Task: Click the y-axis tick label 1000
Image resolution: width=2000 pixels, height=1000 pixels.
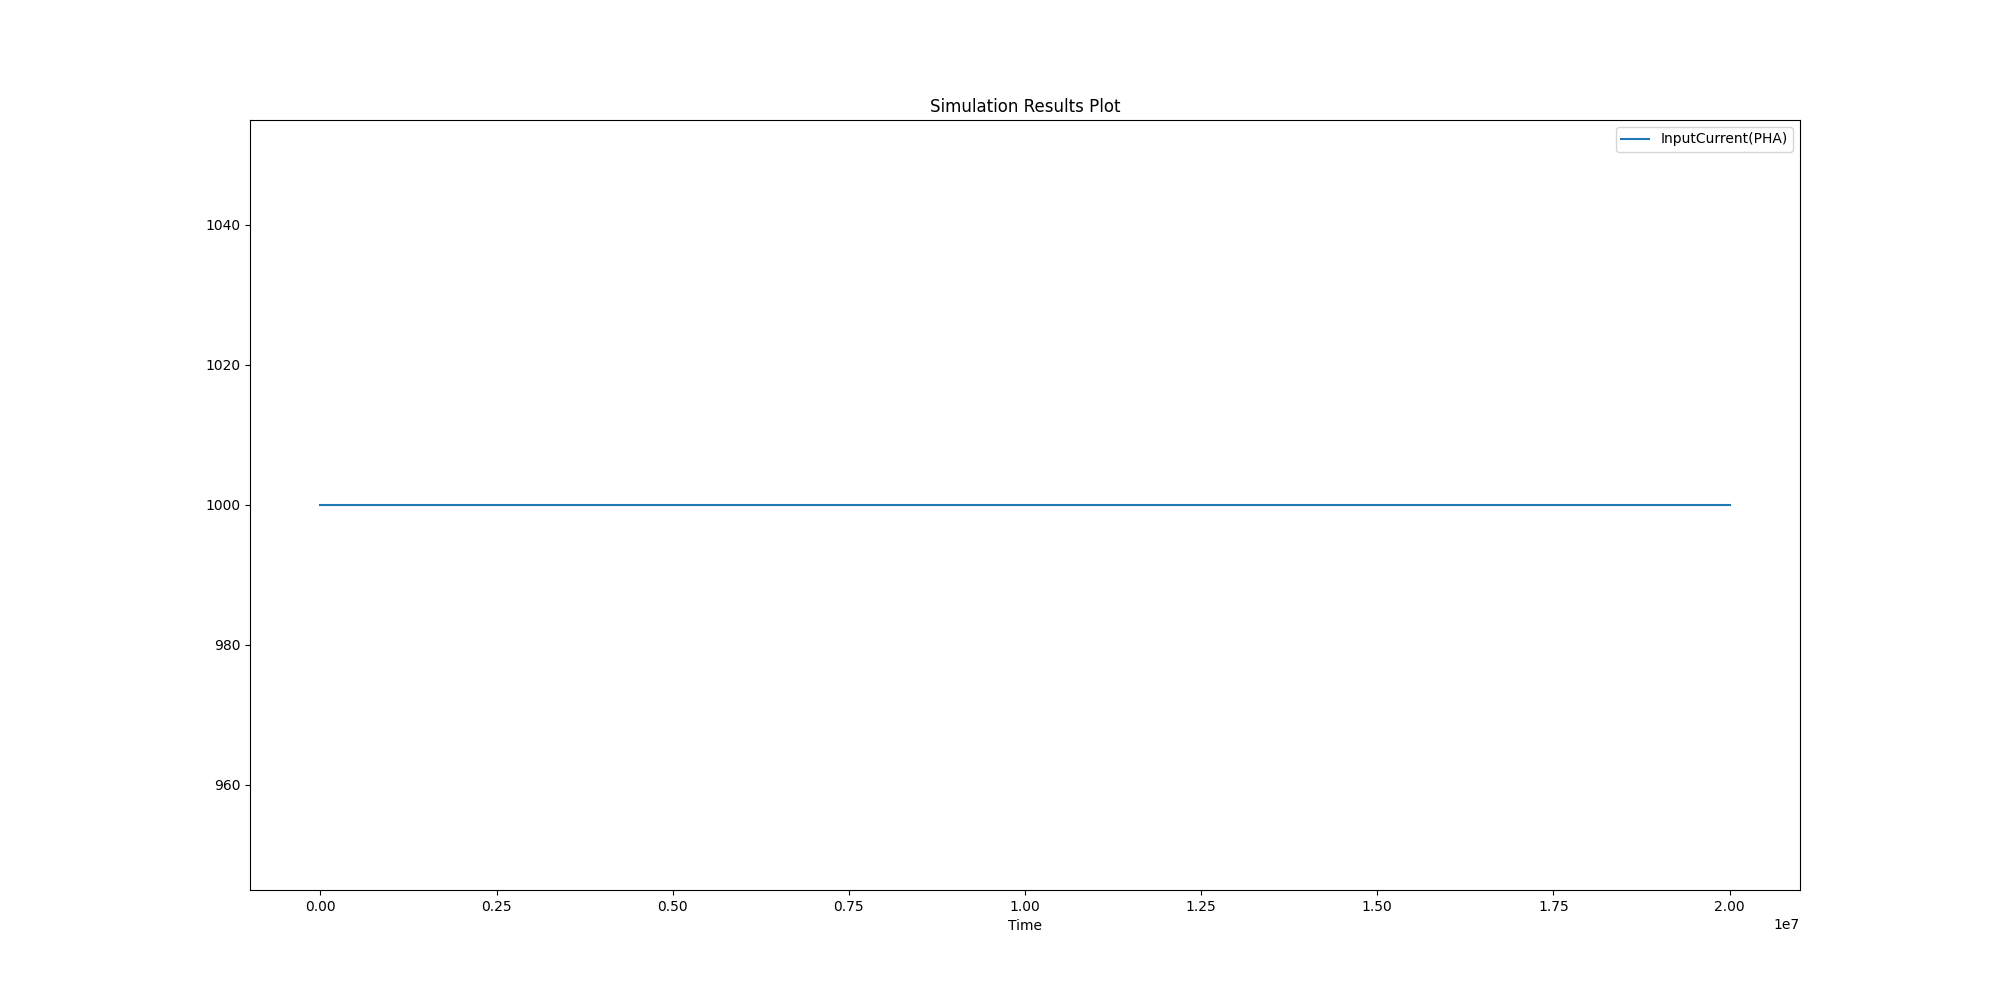Action: (223, 505)
